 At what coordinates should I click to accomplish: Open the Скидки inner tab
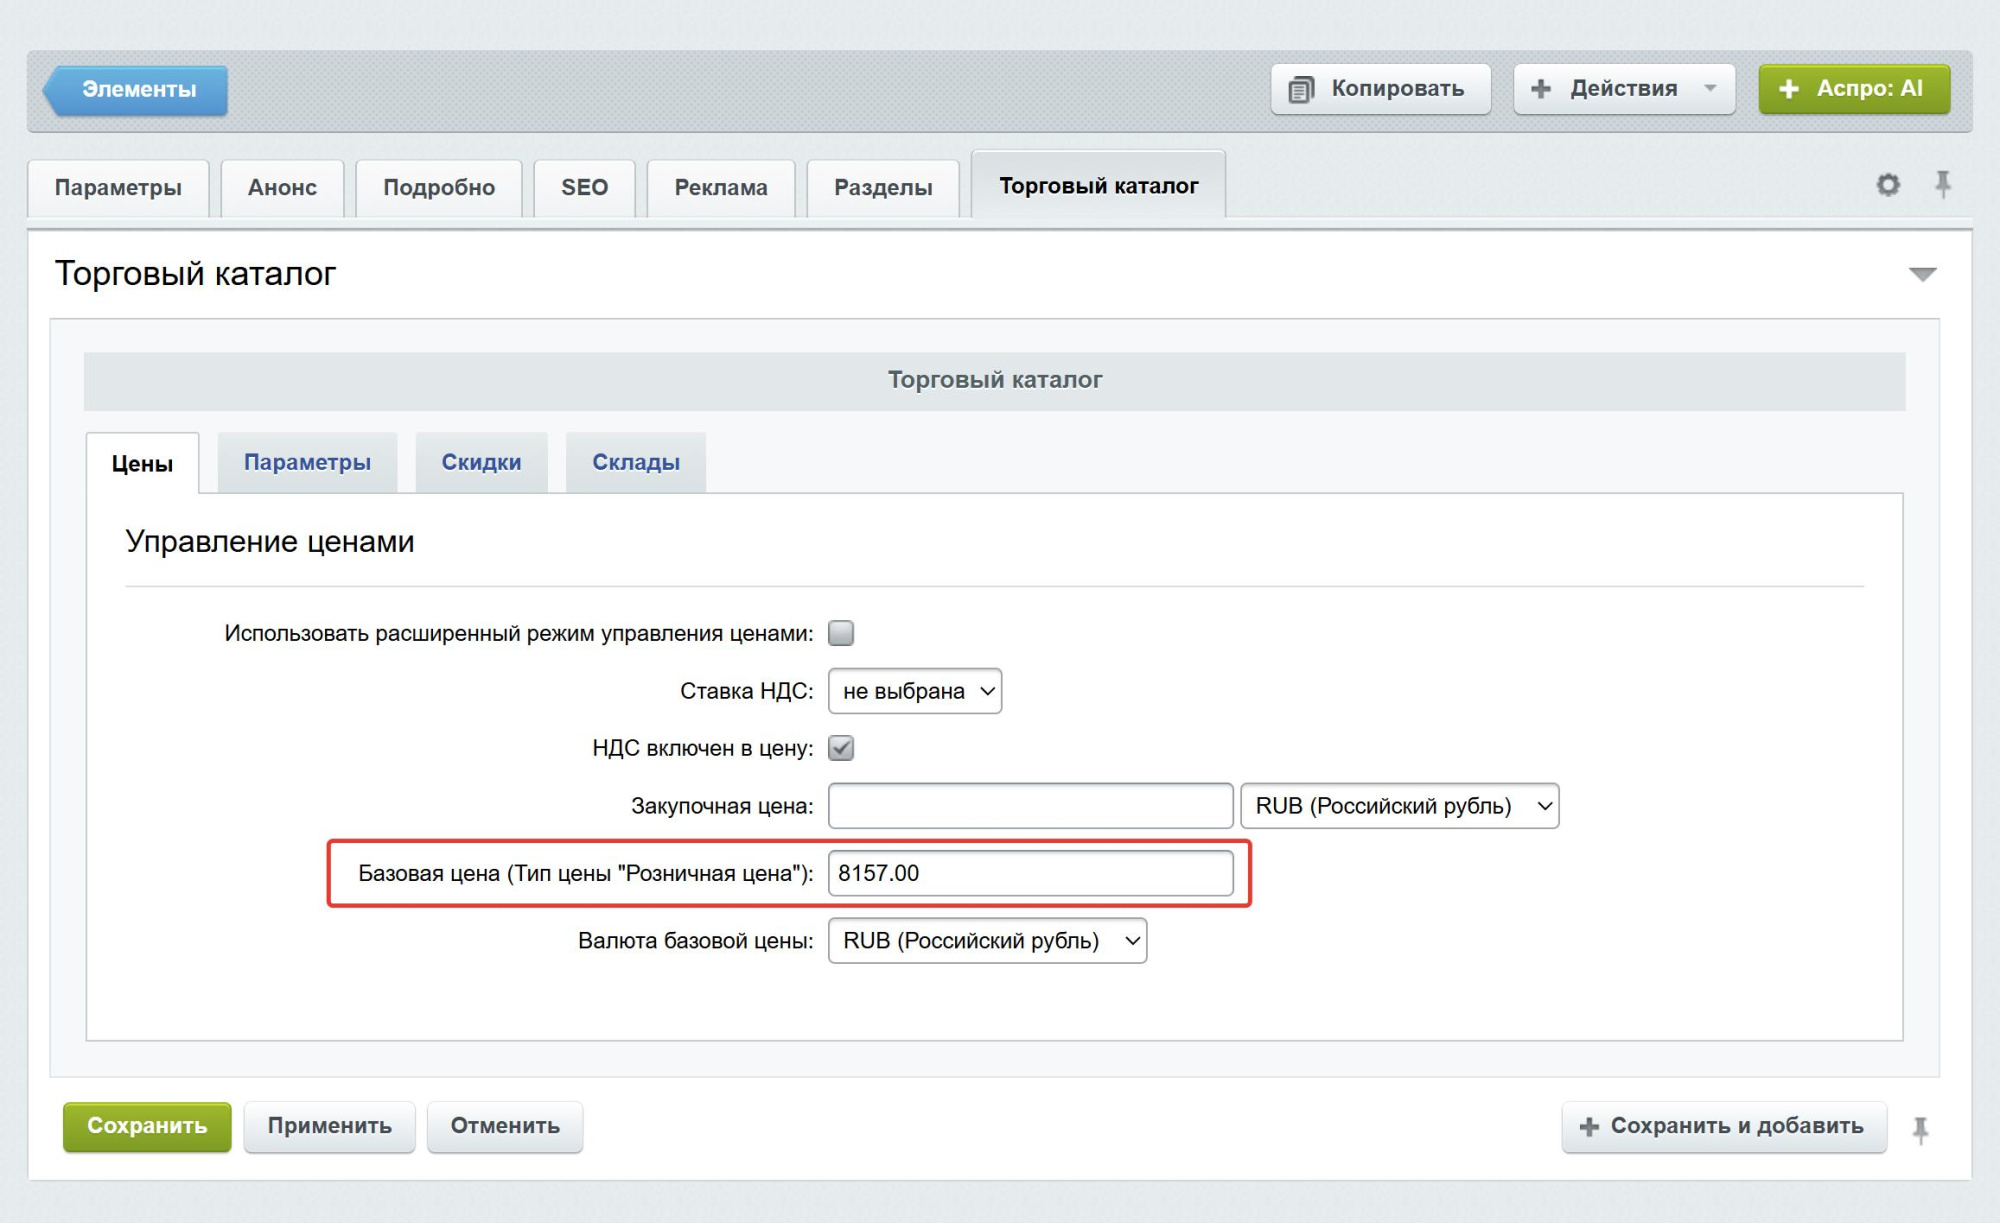tap(481, 462)
